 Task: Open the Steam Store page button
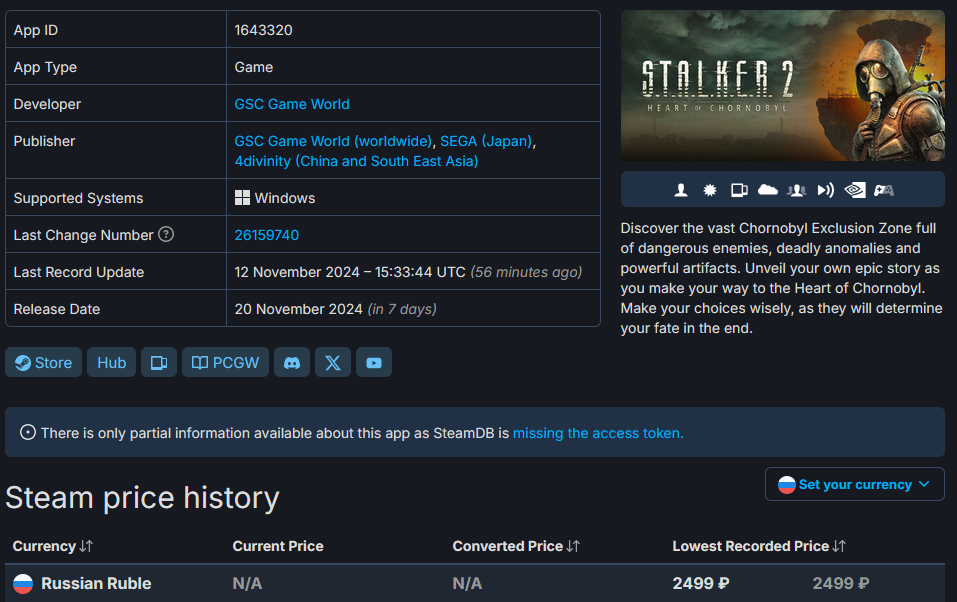[43, 363]
